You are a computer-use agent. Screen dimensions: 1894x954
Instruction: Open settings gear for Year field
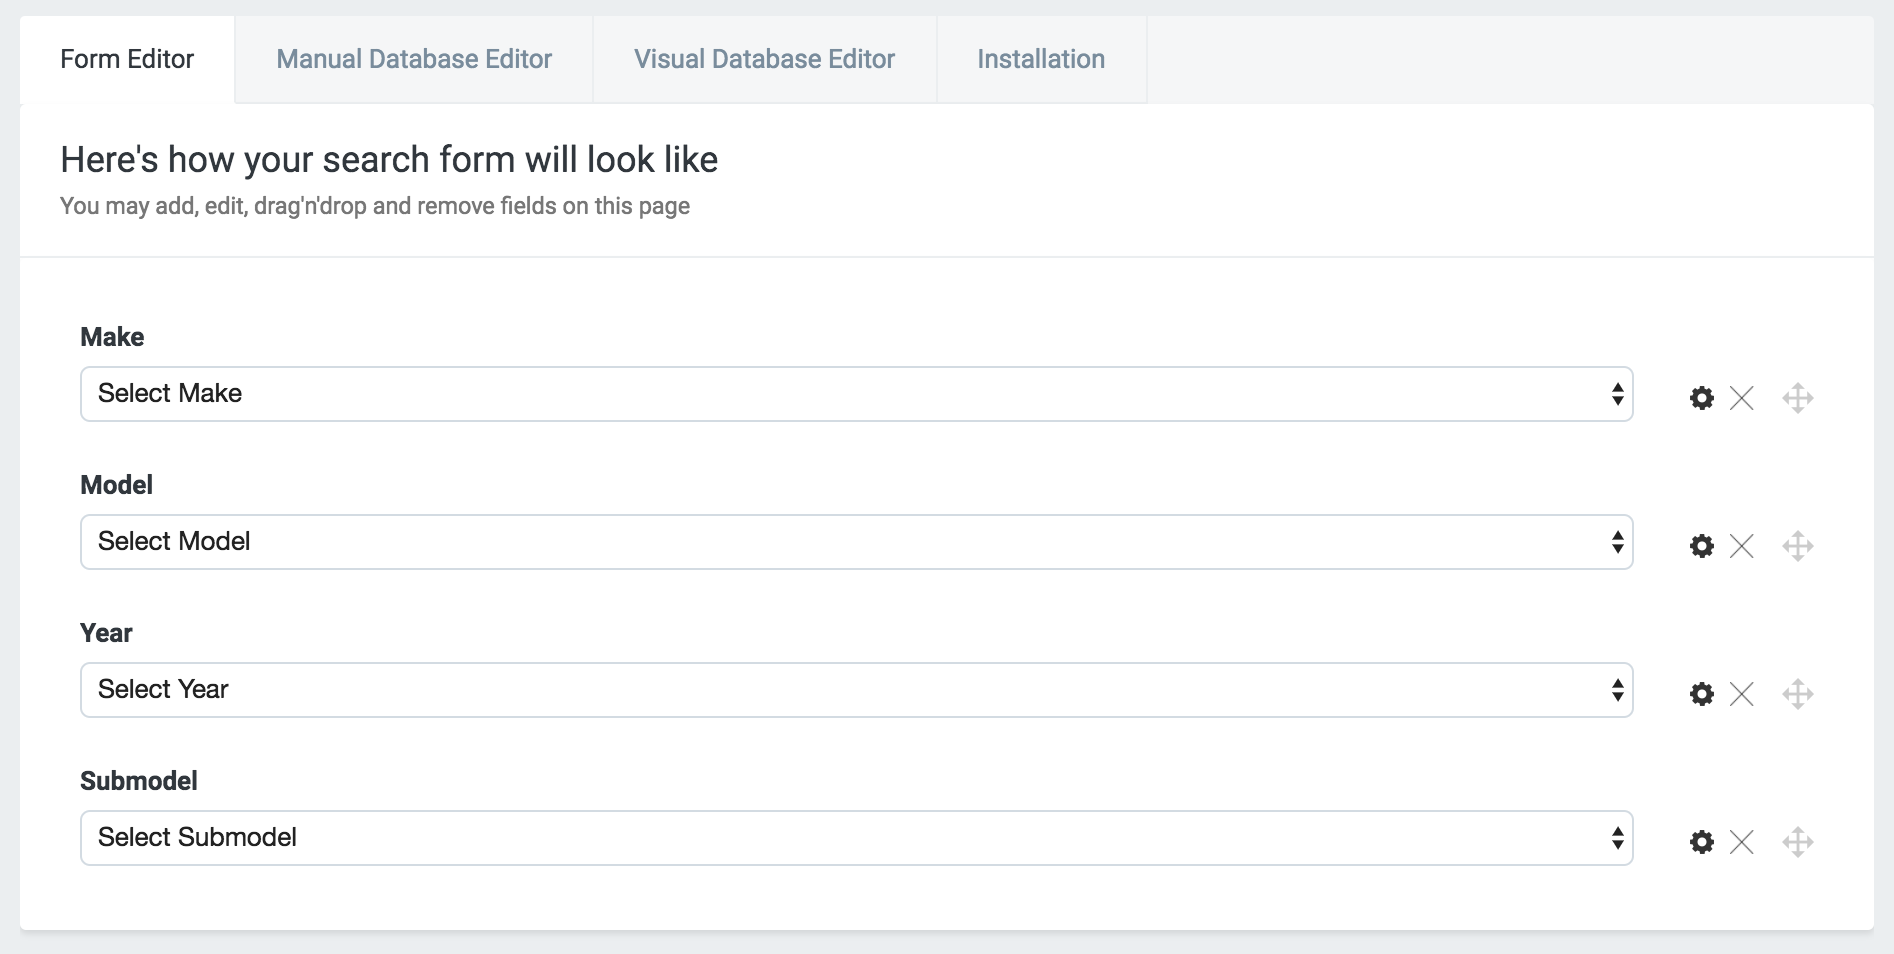[1701, 694]
